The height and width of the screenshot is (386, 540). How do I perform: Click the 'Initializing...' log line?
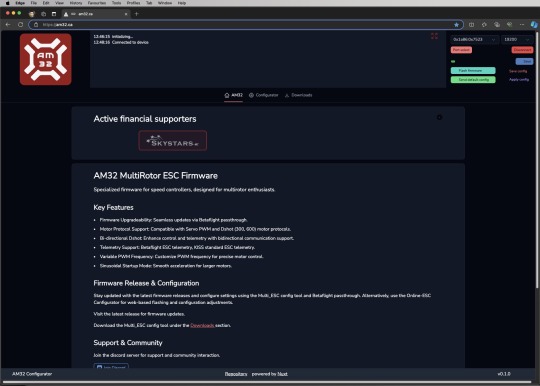122,36
